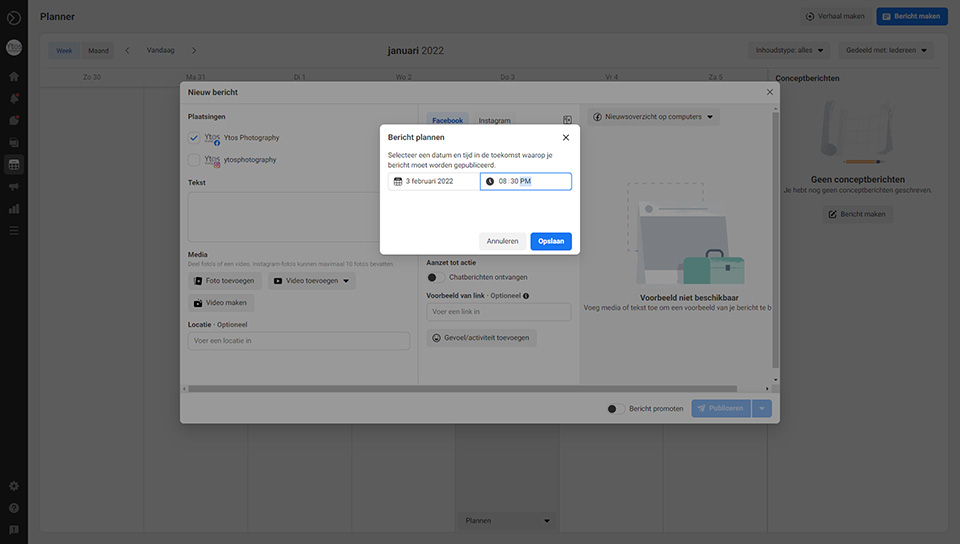This screenshot has height=544, width=960.
Task: Click the vertical scrollbar in preview pane
Action: pos(776,239)
